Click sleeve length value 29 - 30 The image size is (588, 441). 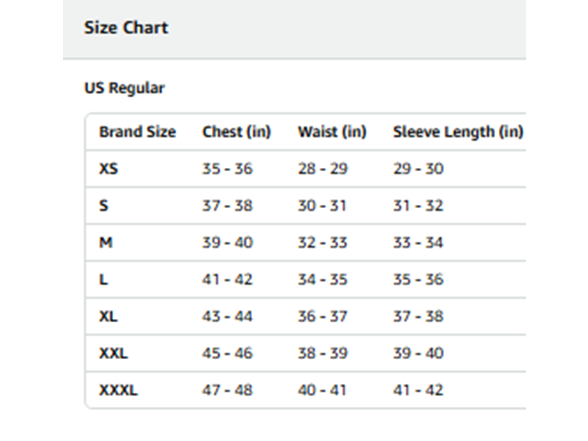pyautogui.click(x=418, y=169)
